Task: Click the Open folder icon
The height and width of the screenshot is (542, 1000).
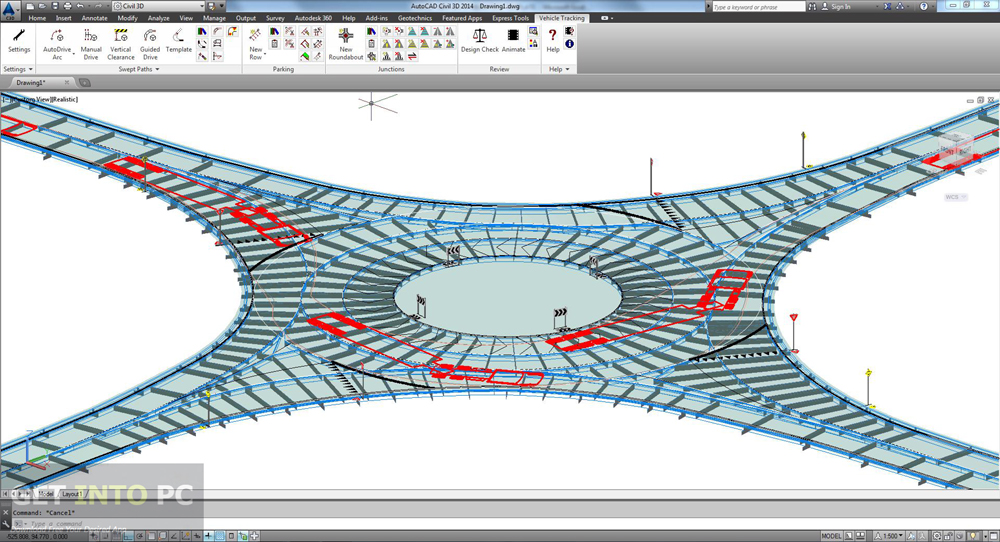Action: [42, 6]
